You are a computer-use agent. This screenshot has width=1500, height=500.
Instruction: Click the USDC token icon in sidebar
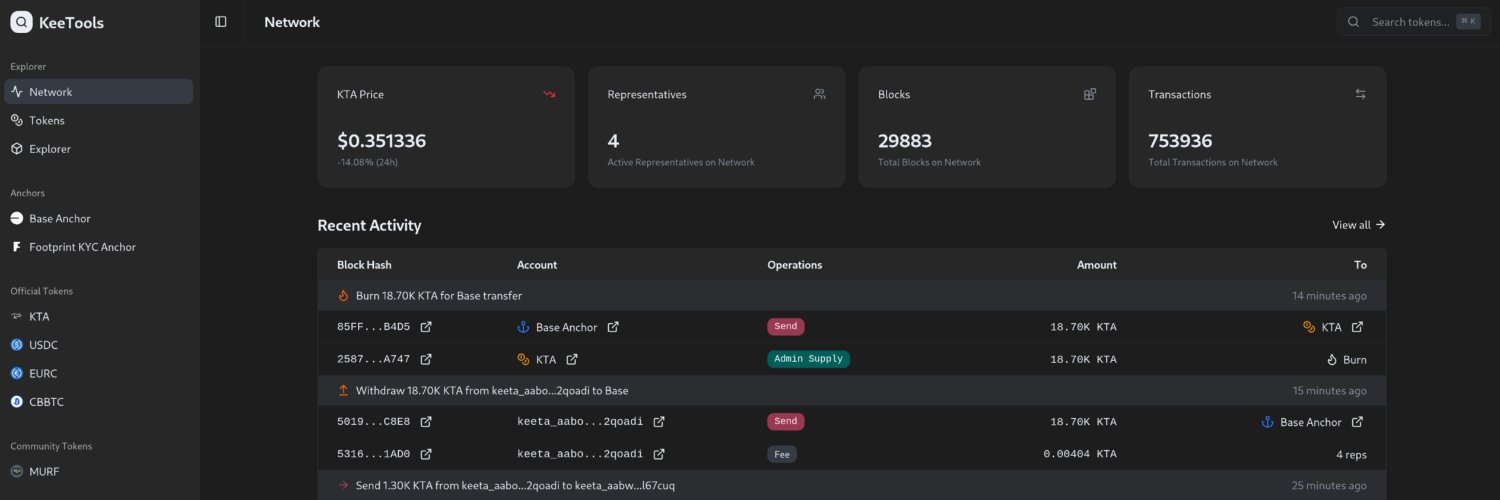pyautogui.click(x=16, y=345)
